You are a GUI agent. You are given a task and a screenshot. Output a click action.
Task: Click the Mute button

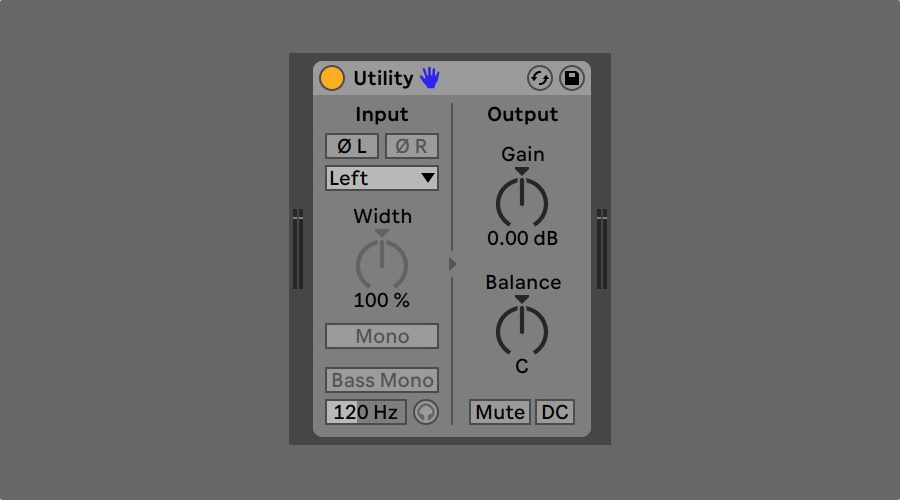click(500, 412)
